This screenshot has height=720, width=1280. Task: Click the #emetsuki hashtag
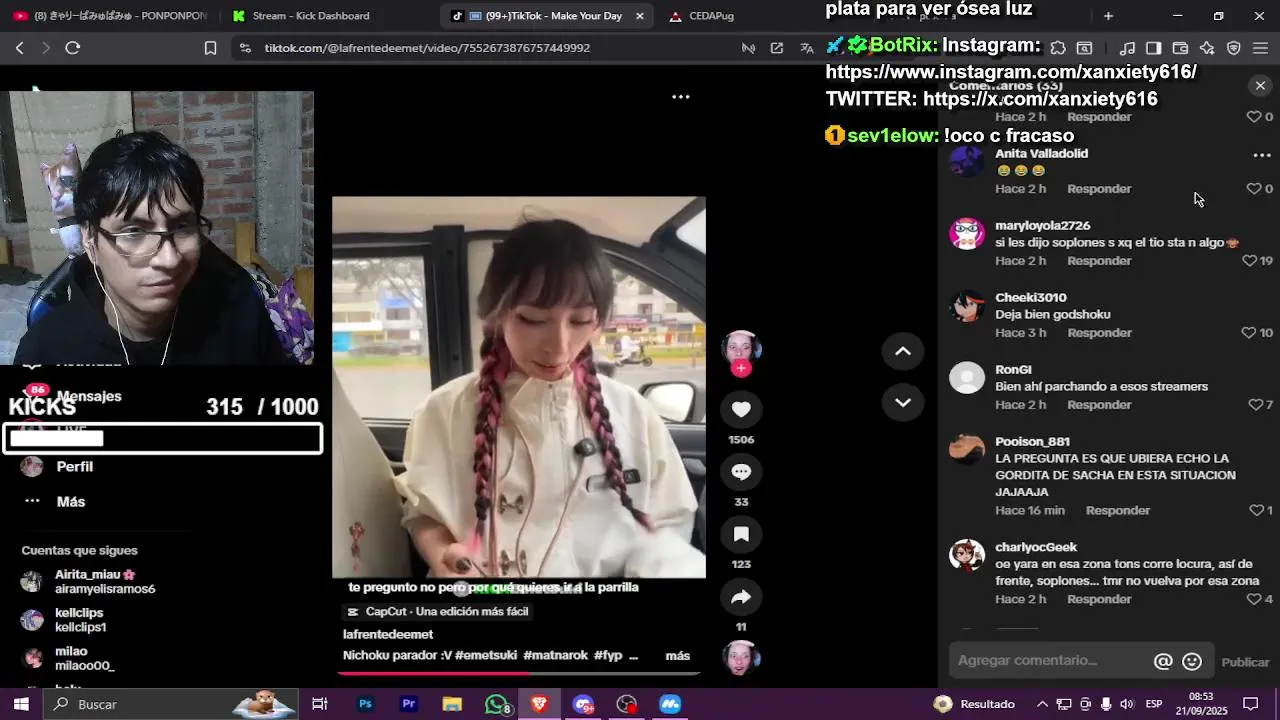486,656
